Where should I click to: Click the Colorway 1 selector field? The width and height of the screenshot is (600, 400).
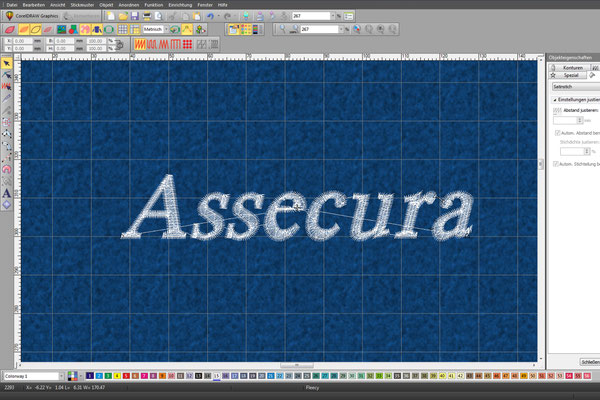(33, 376)
